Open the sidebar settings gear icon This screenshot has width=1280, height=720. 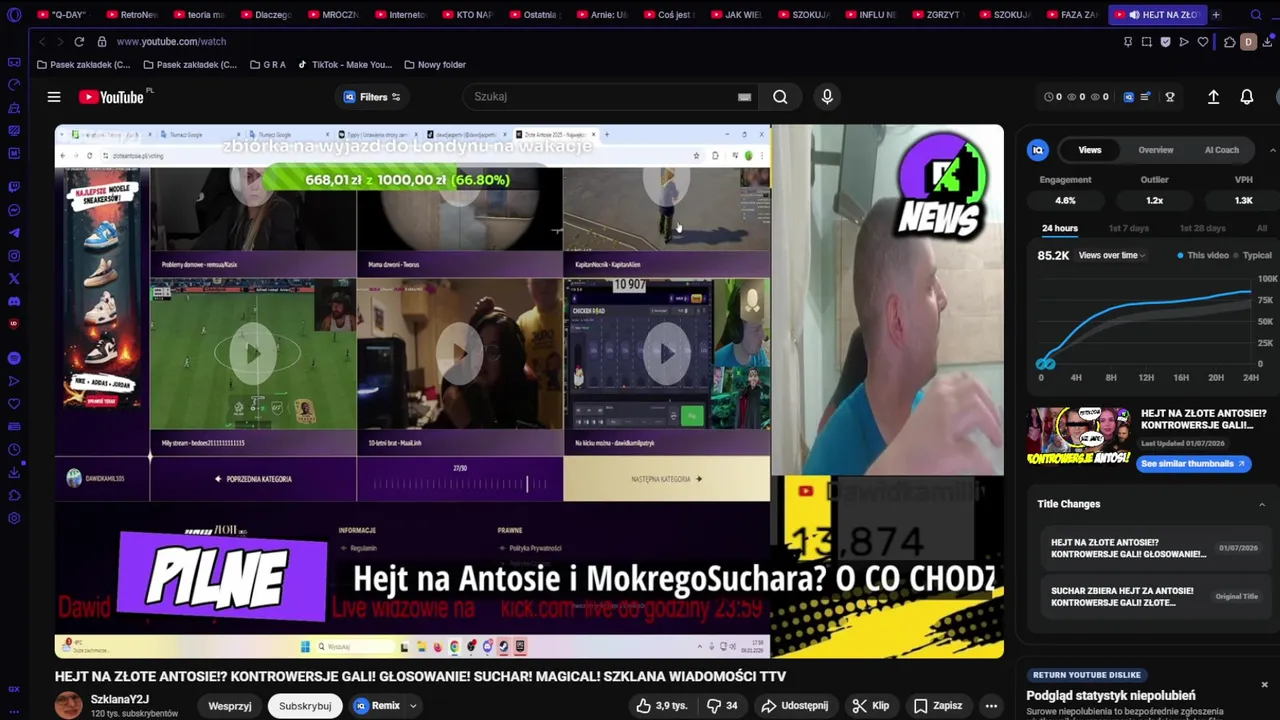[x=14, y=518]
